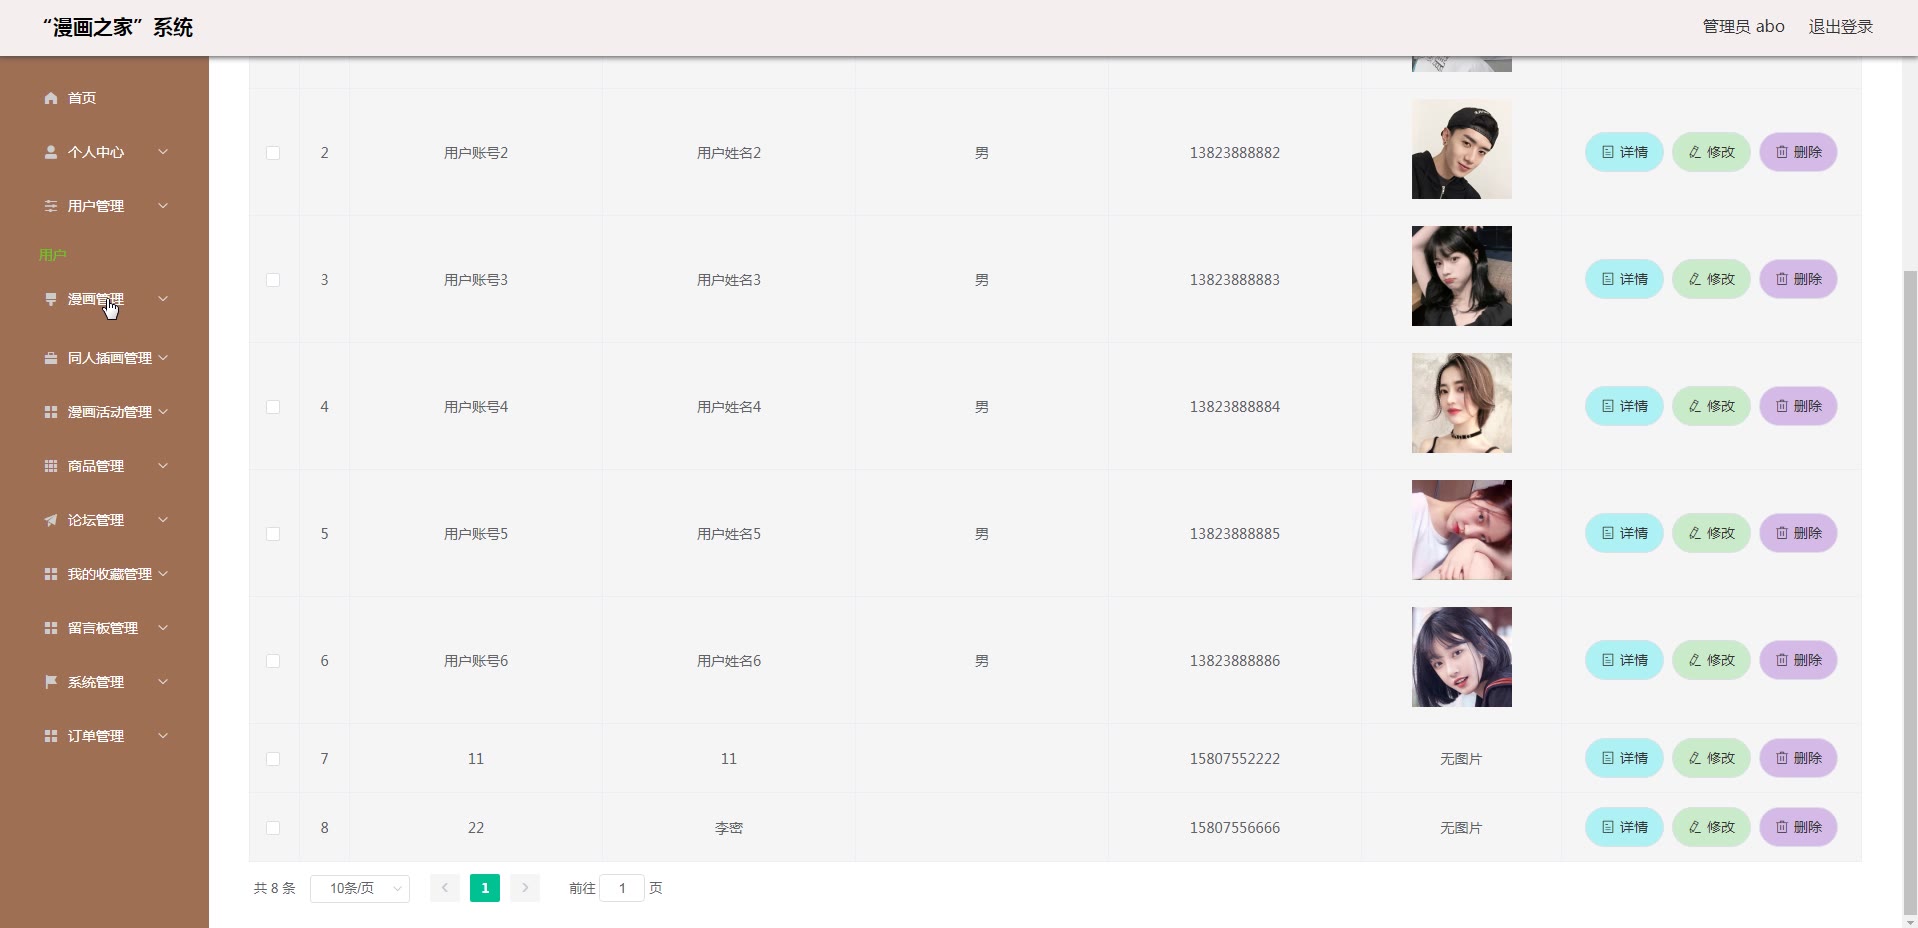Expand the 漫画管理 chevron
The width and height of the screenshot is (1918, 928).
pyautogui.click(x=163, y=299)
